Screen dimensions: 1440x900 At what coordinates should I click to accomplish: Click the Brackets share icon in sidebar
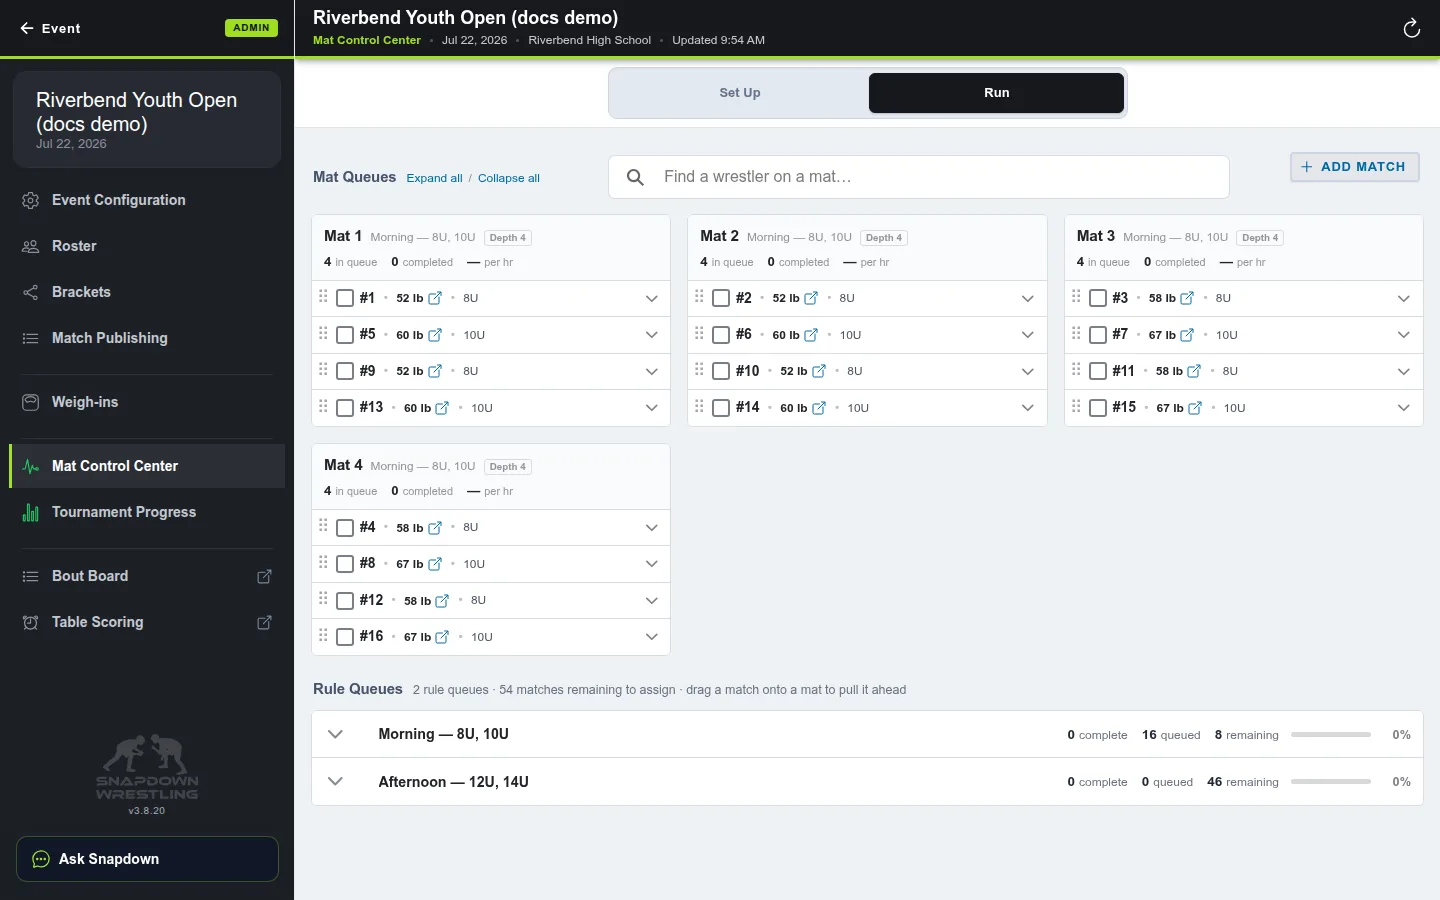point(31,292)
